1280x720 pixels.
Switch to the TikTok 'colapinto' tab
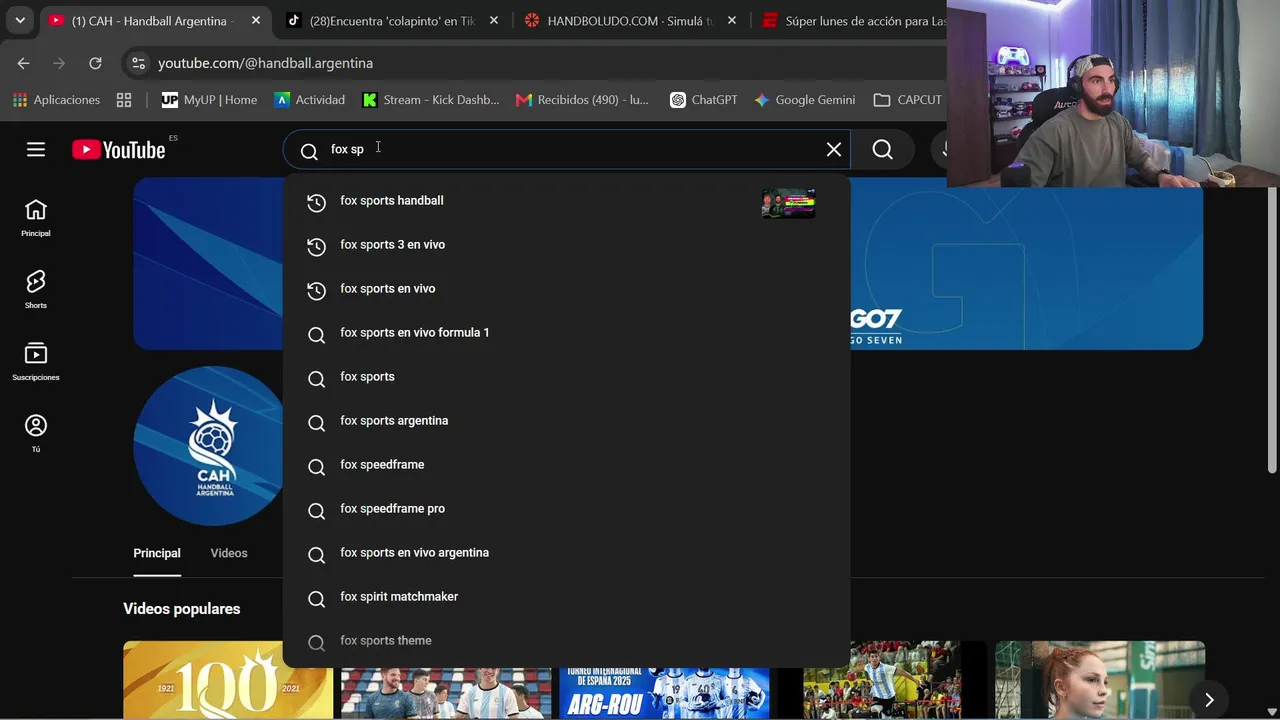pos(392,20)
